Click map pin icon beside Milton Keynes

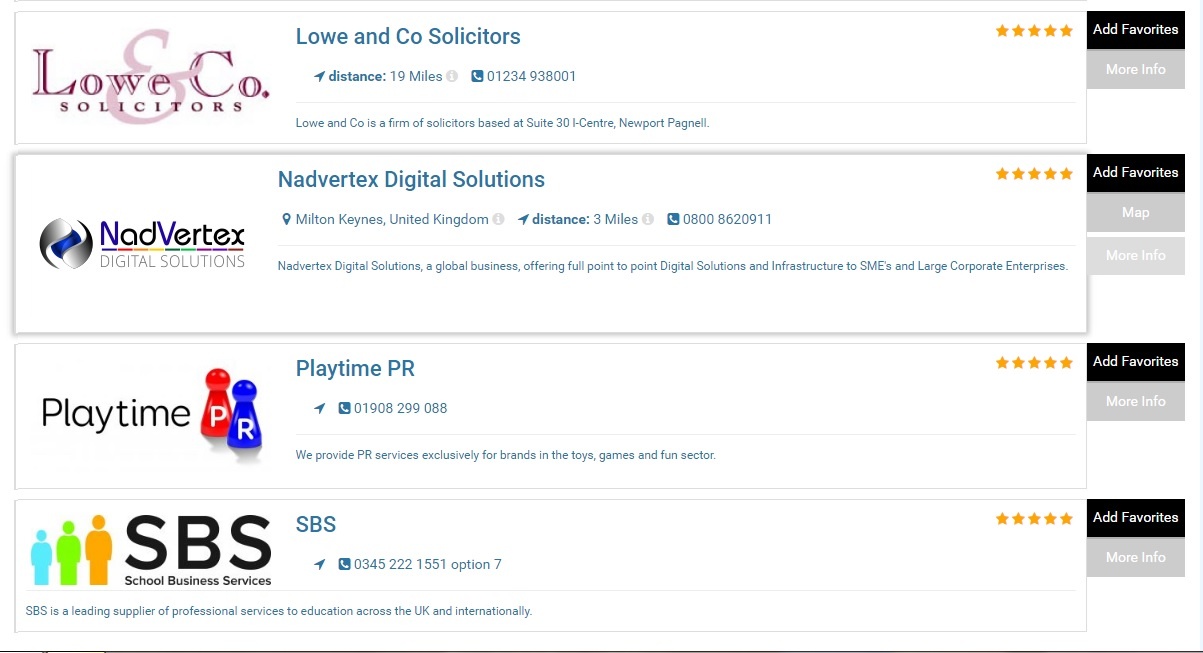pos(286,220)
